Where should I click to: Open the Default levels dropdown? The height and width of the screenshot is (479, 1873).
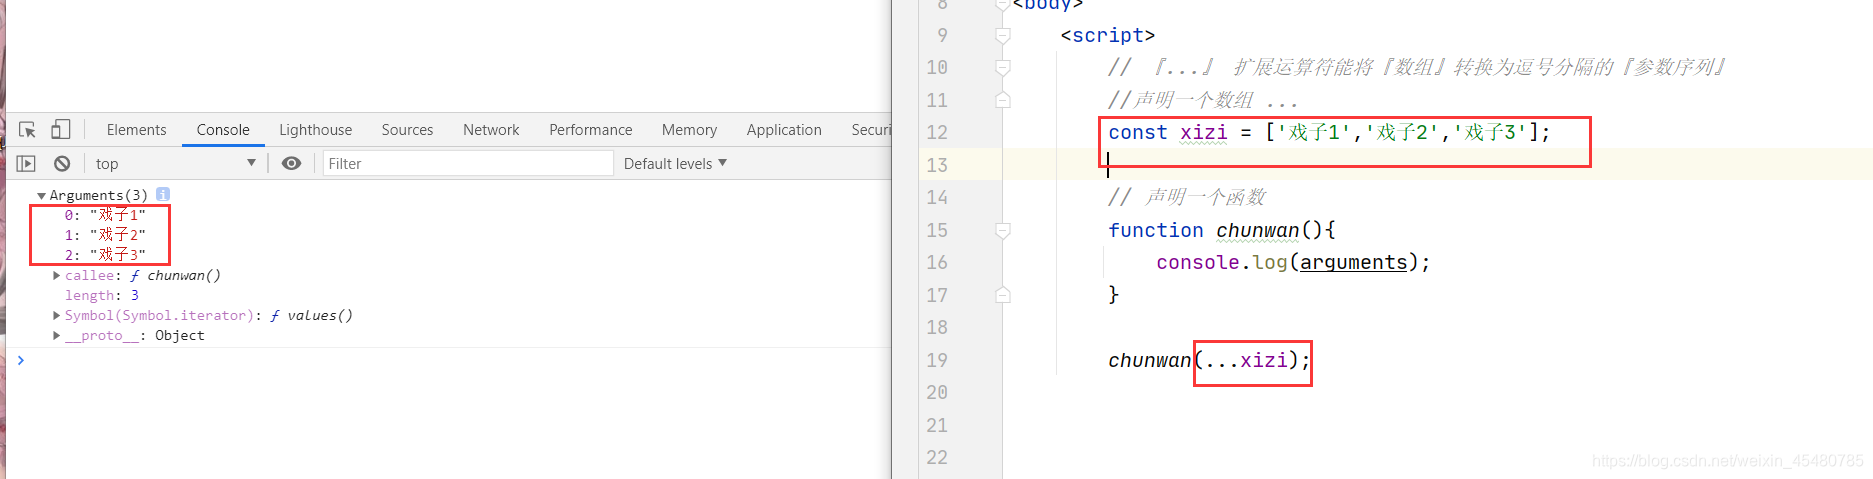(x=675, y=163)
